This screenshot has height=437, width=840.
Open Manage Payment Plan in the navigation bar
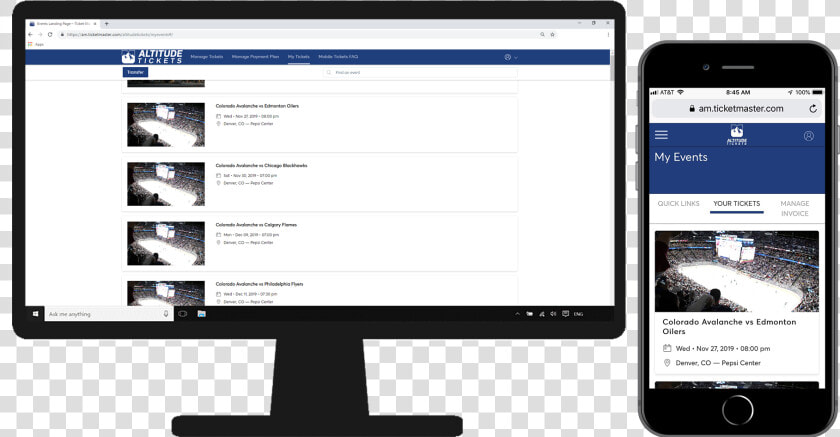(256, 57)
